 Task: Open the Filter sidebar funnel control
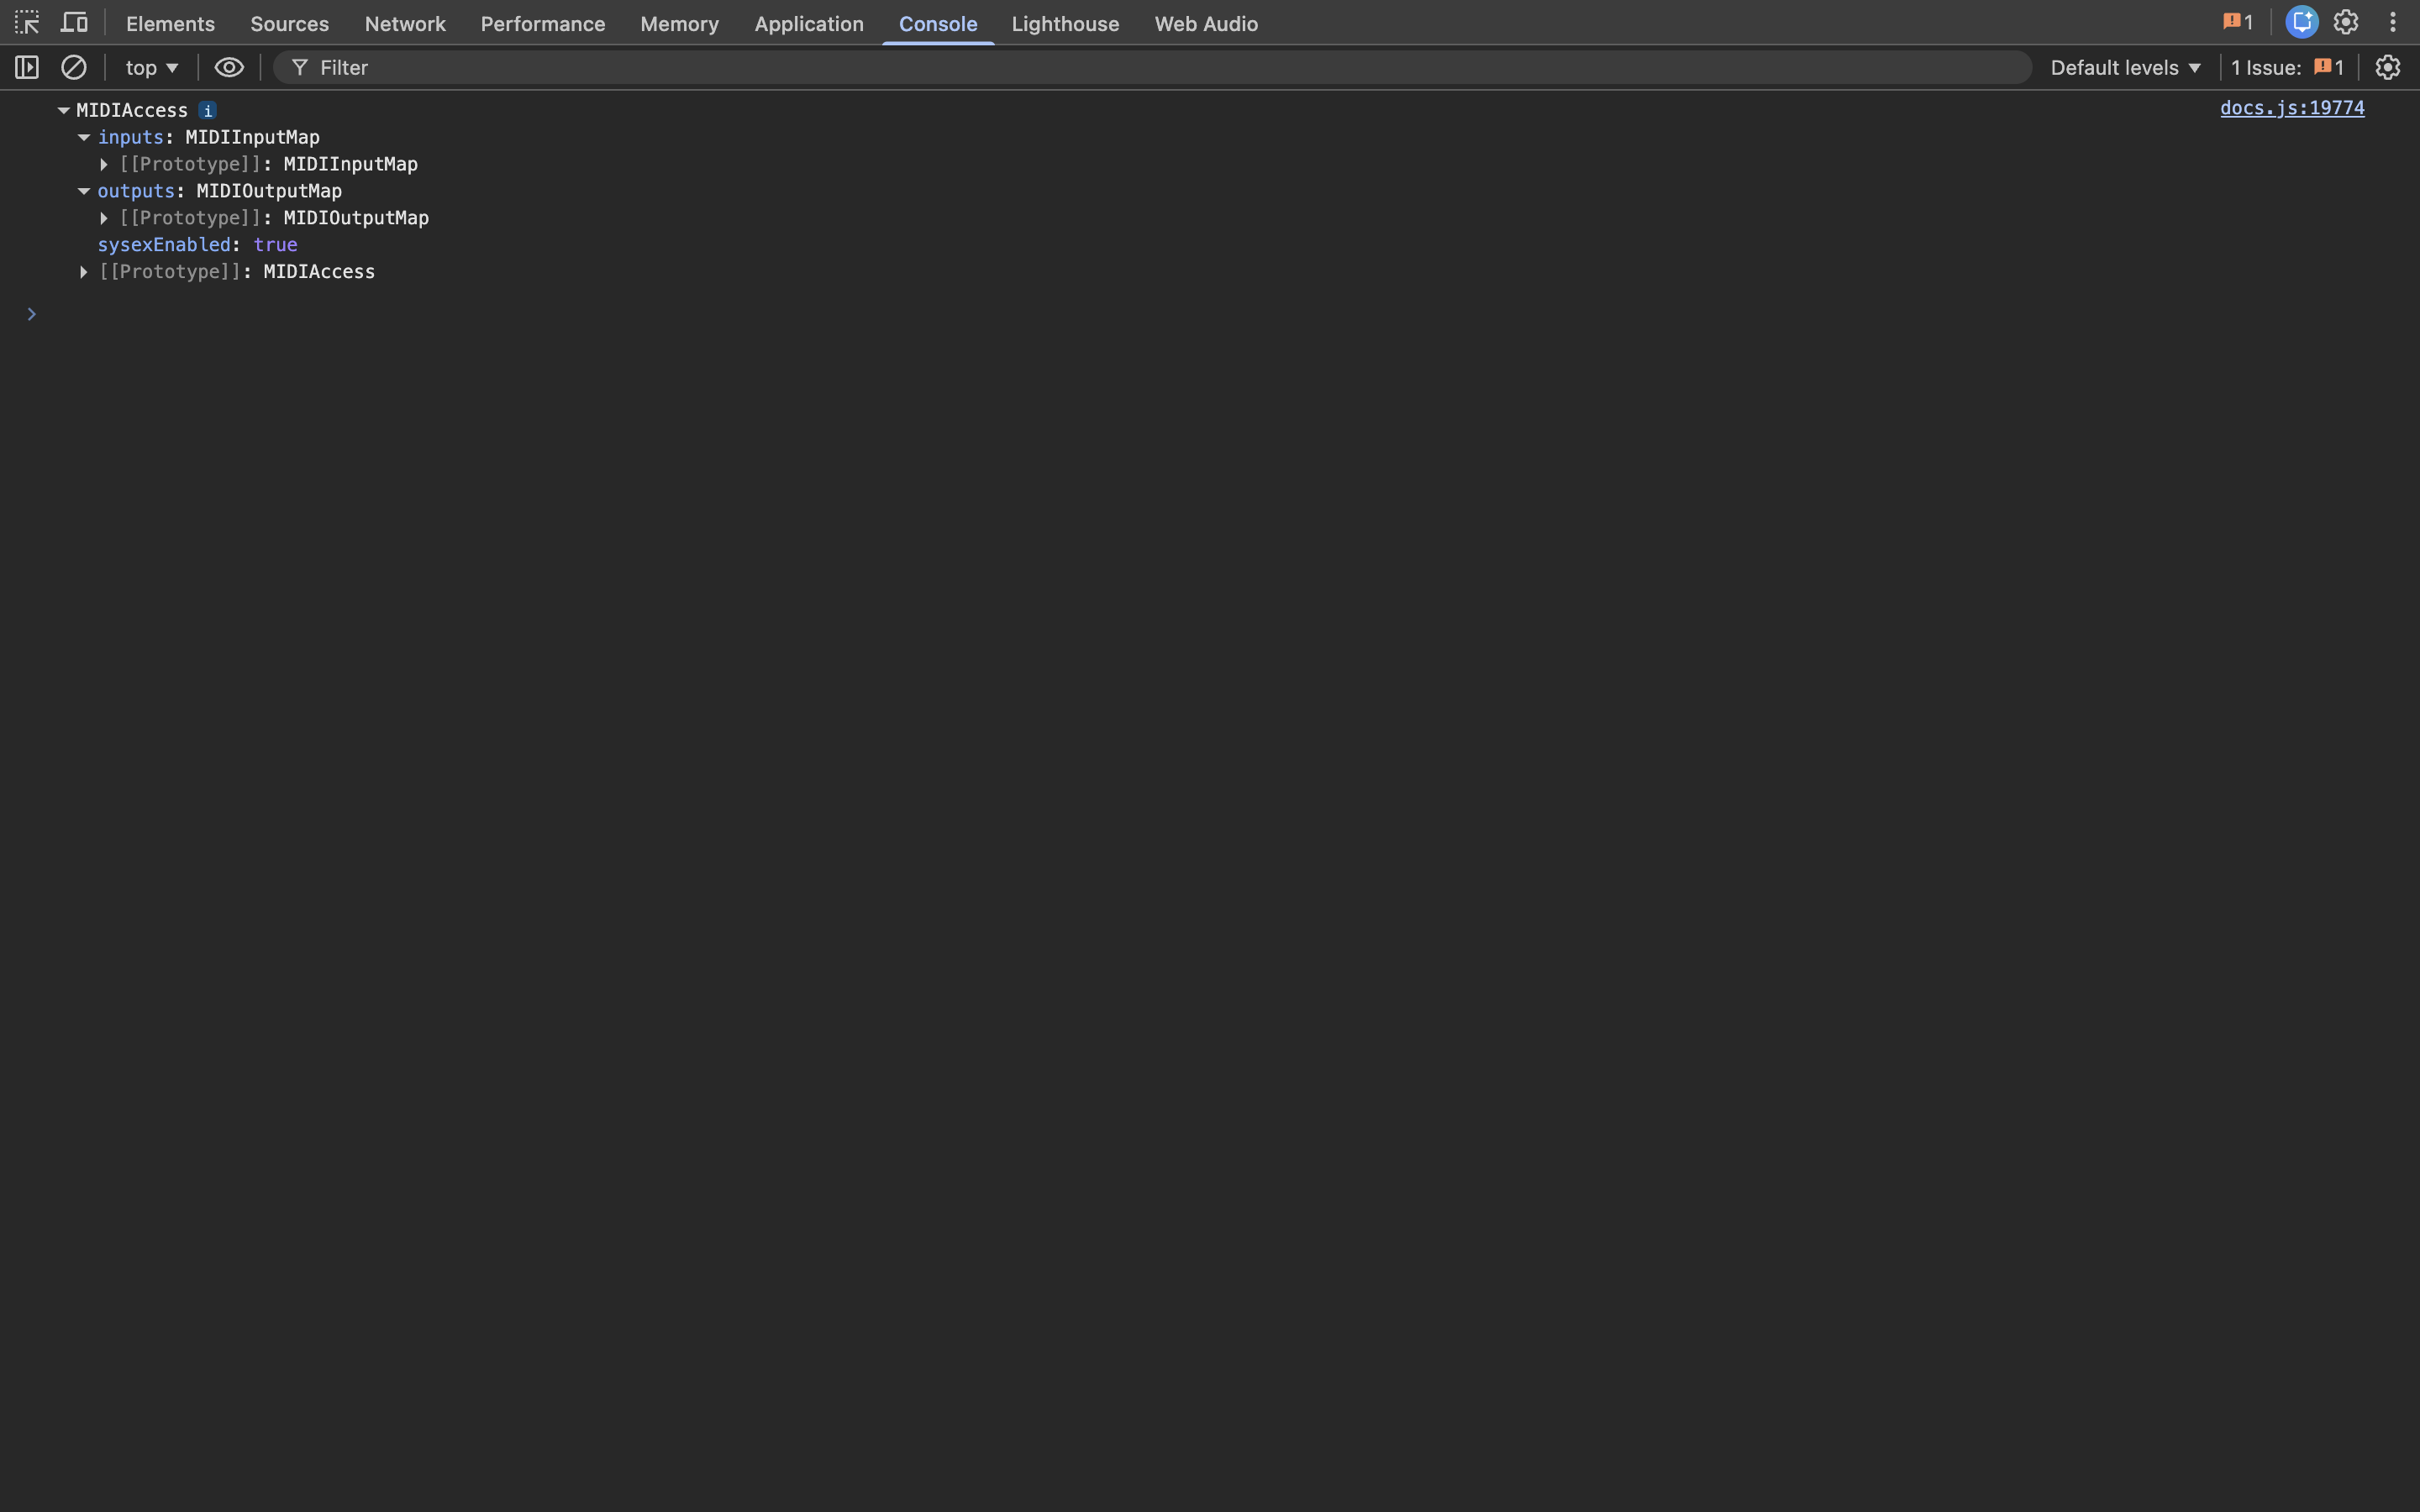tap(298, 67)
